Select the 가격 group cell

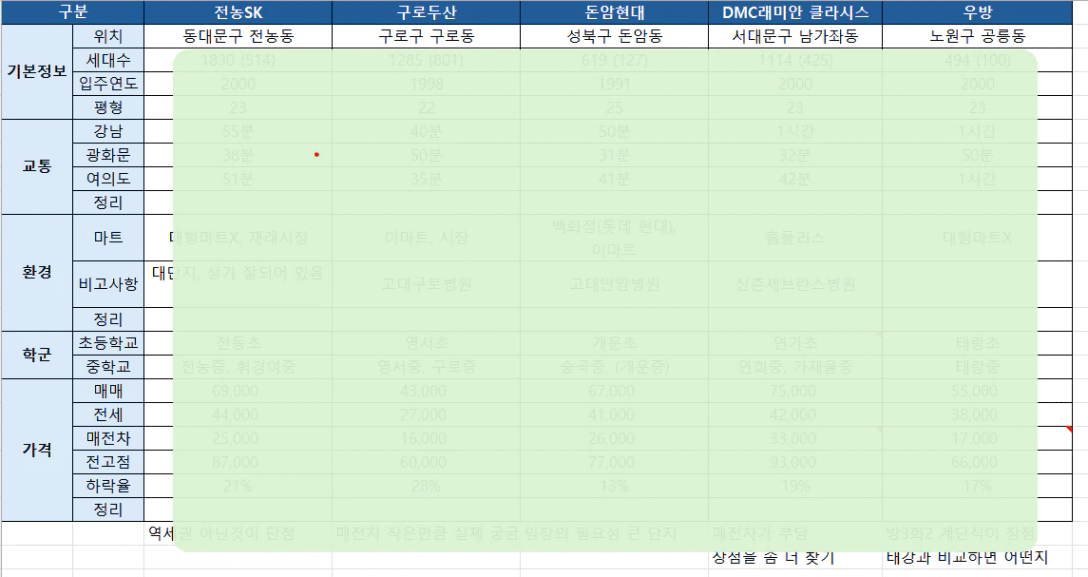click(x=37, y=450)
